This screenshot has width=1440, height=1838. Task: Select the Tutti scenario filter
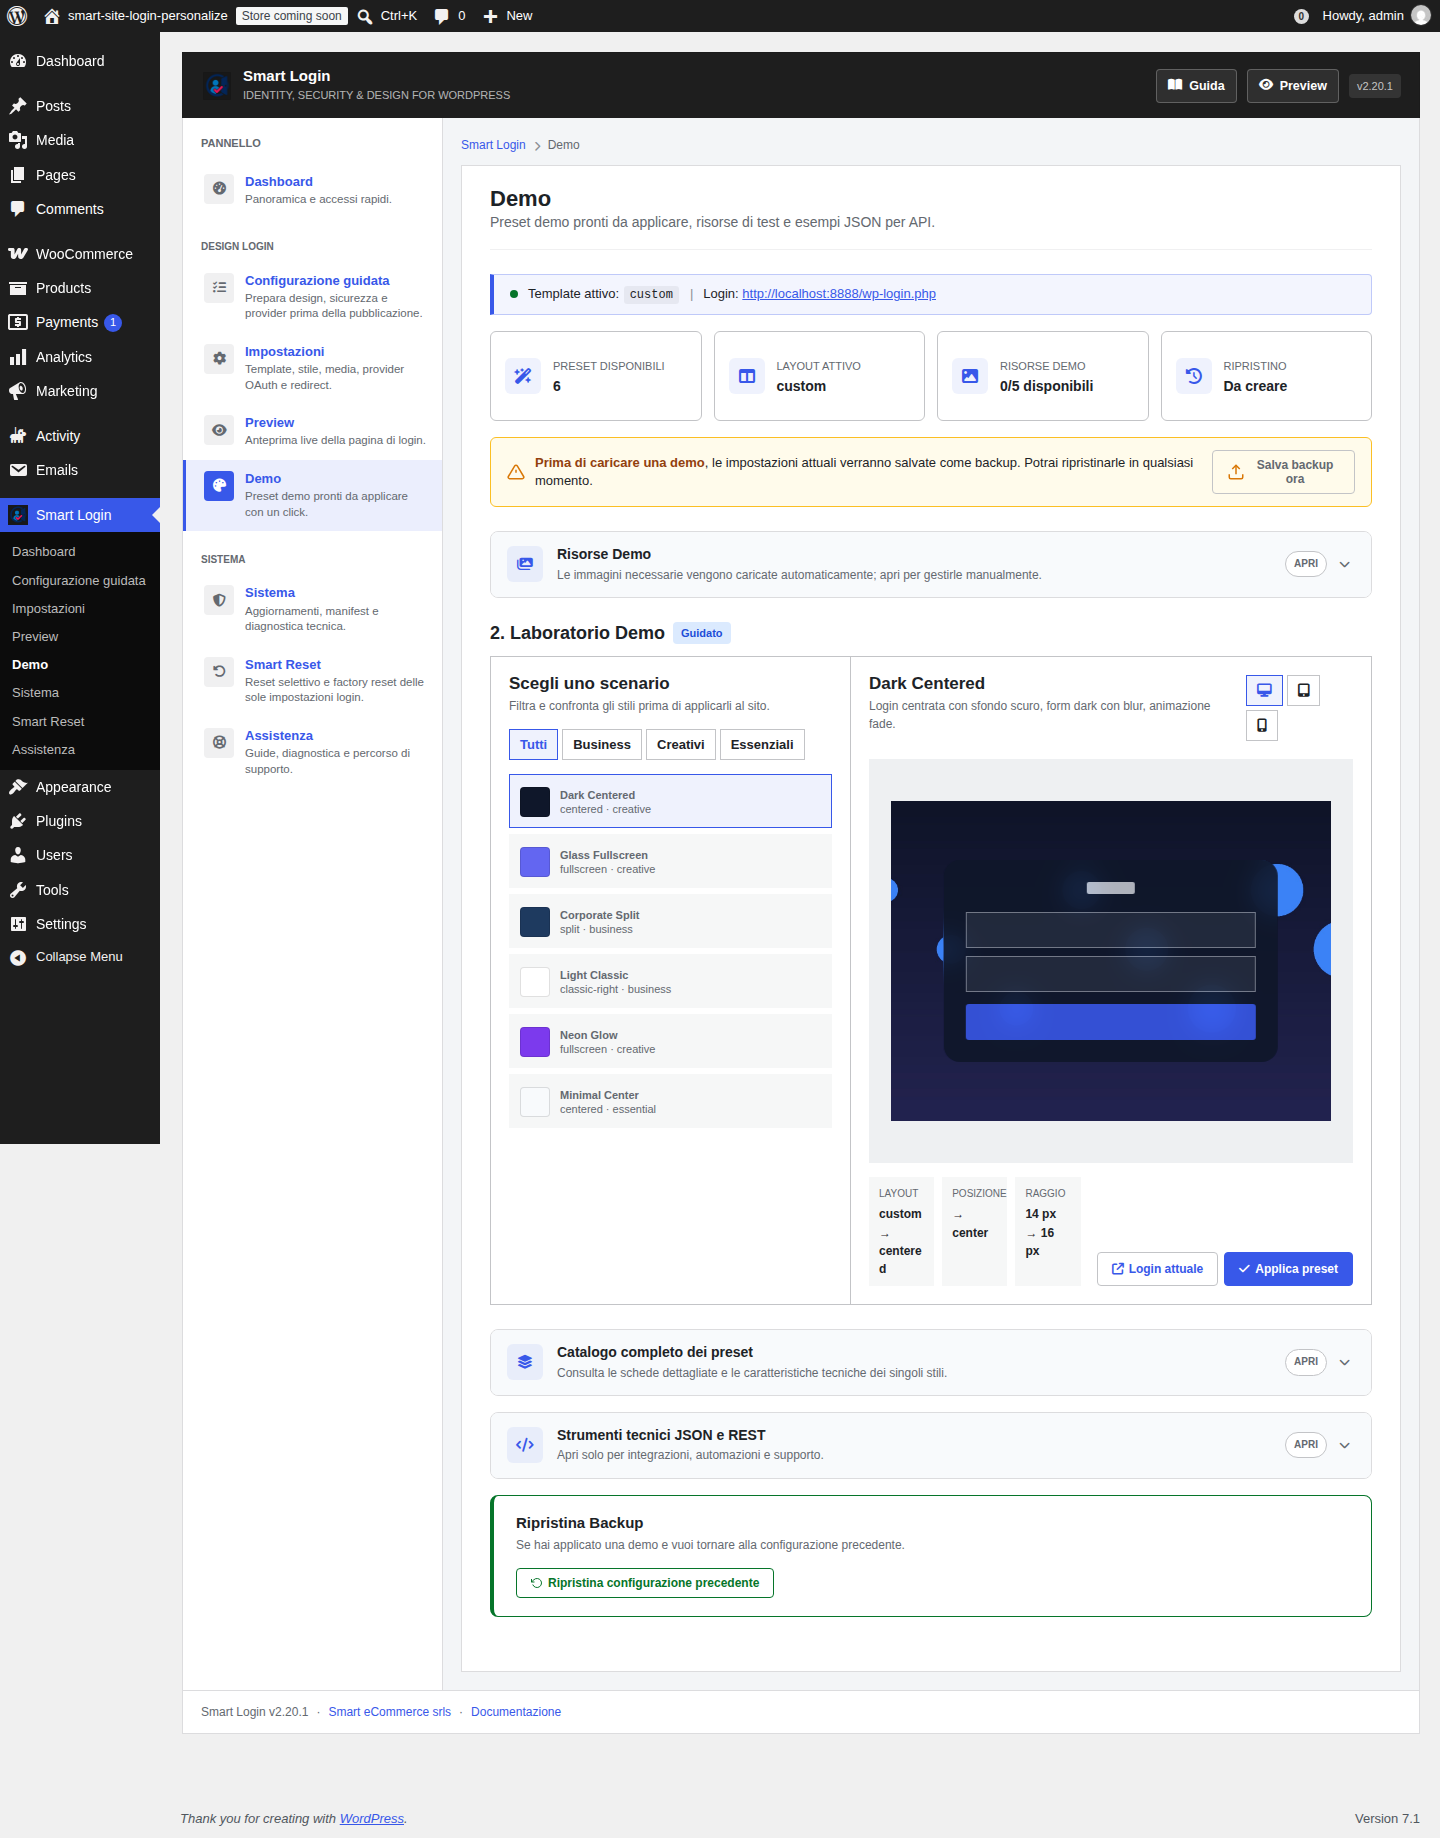(x=533, y=745)
